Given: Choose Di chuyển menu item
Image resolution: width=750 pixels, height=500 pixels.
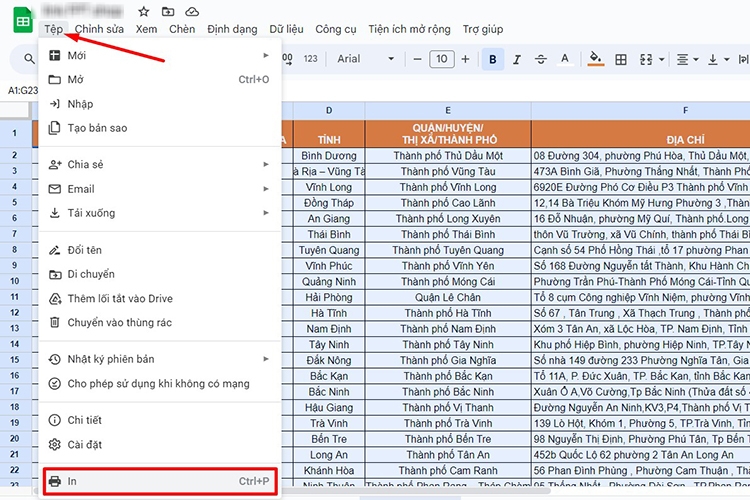Looking at the screenshot, I should tap(159, 274).
